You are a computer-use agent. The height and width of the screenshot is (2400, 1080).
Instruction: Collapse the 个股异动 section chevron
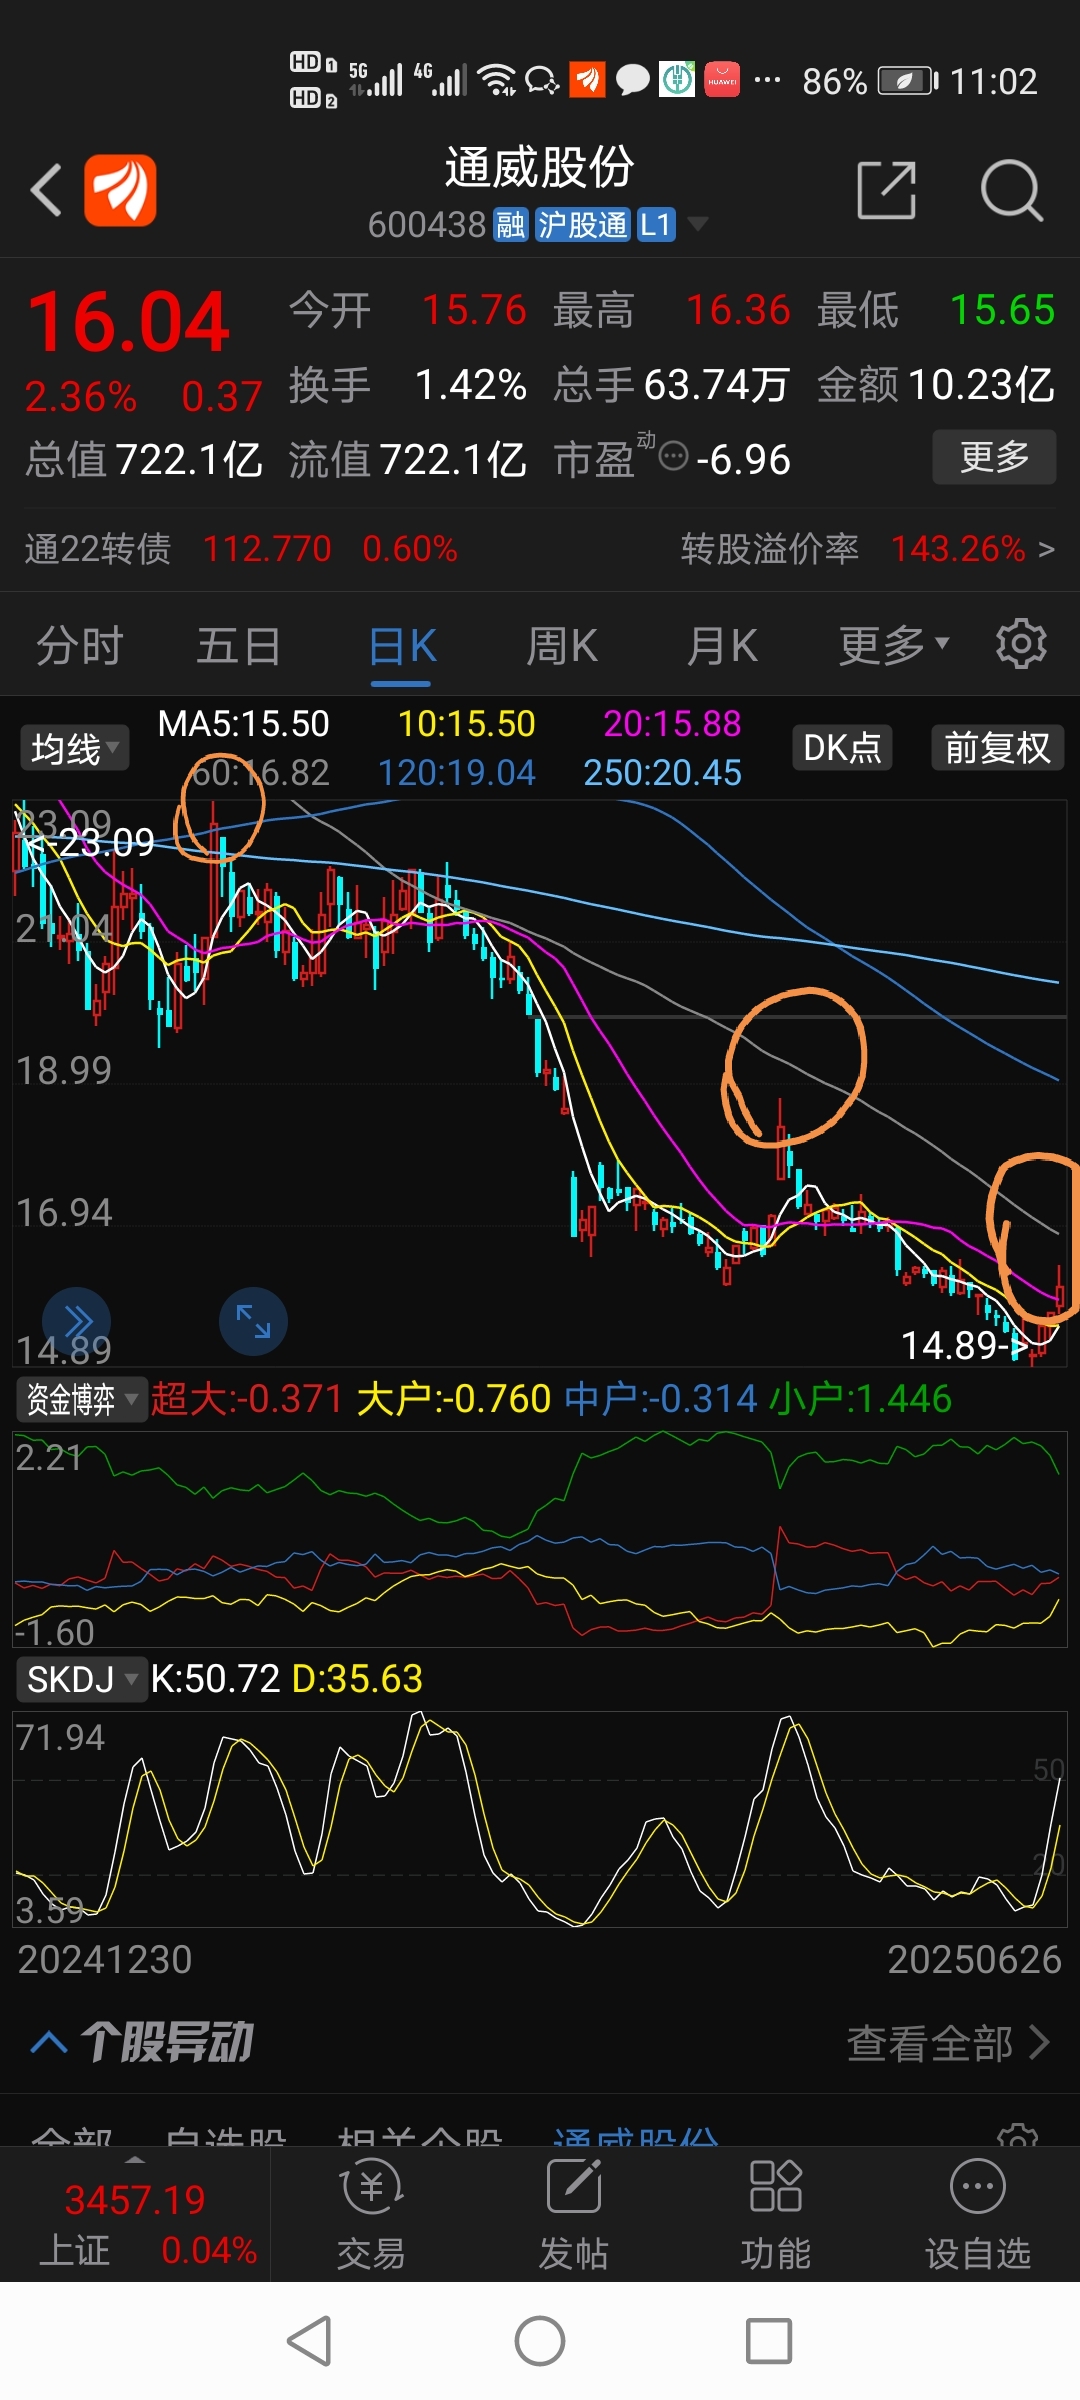(x=49, y=2042)
